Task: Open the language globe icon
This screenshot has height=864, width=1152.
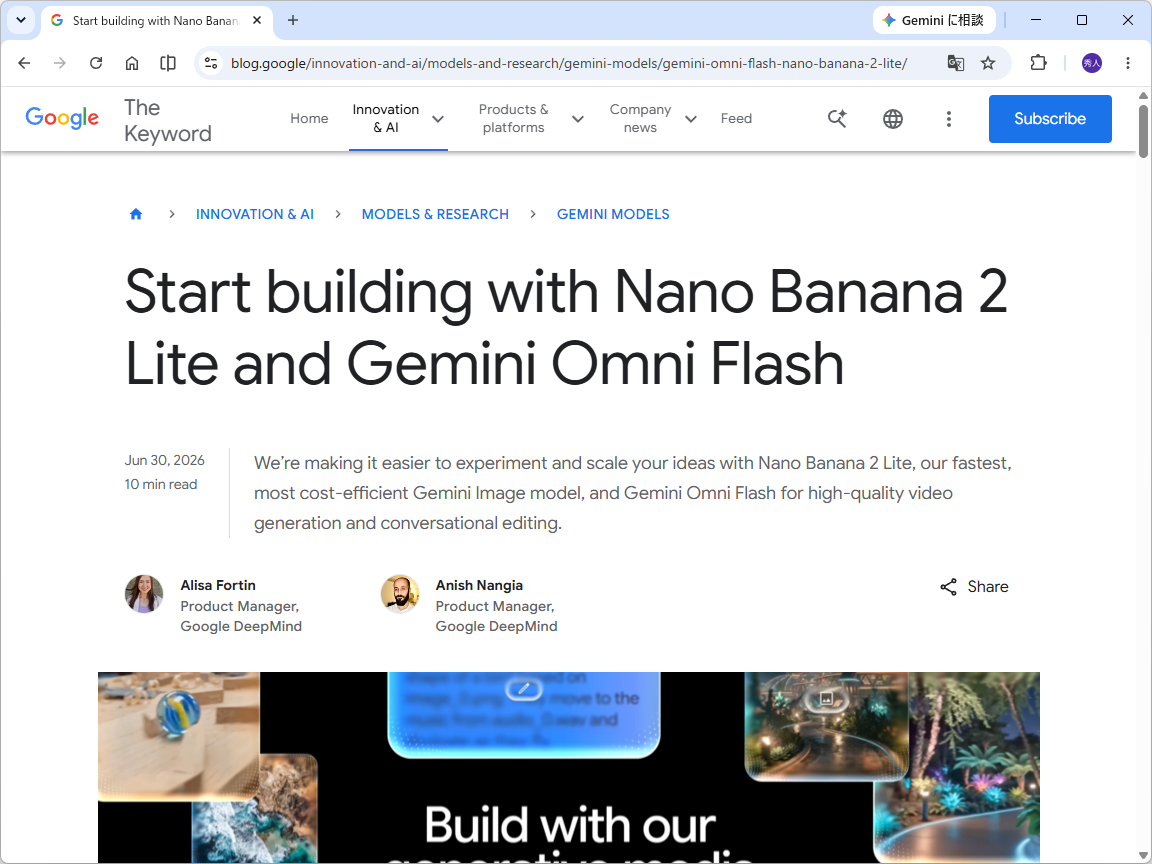Action: (893, 118)
